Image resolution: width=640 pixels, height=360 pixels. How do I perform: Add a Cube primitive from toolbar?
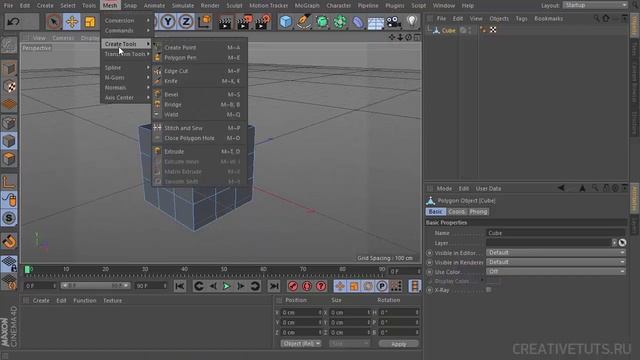tap(286, 22)
